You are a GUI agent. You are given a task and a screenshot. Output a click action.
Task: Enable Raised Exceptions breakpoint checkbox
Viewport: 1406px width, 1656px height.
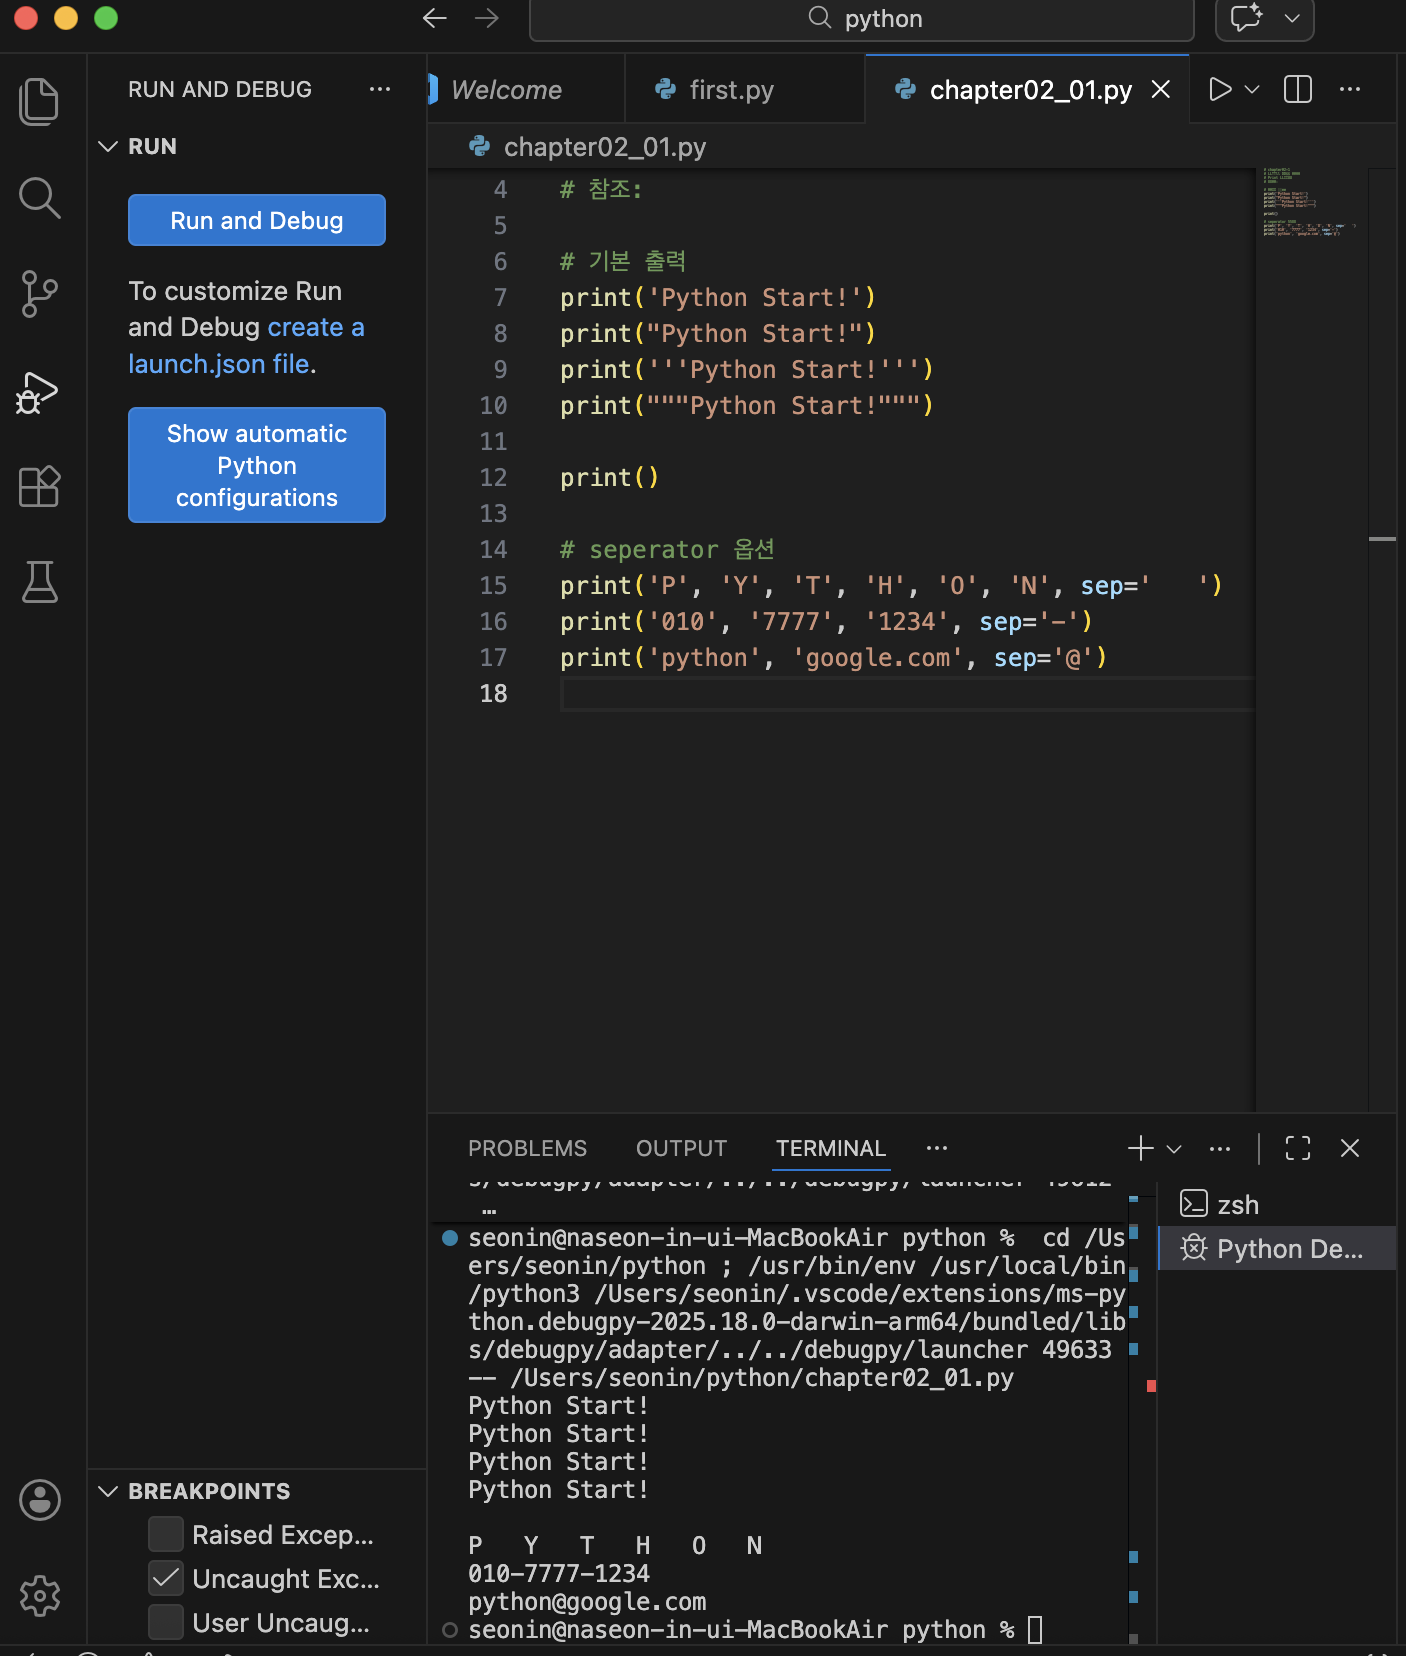[x=166, y=1534]
